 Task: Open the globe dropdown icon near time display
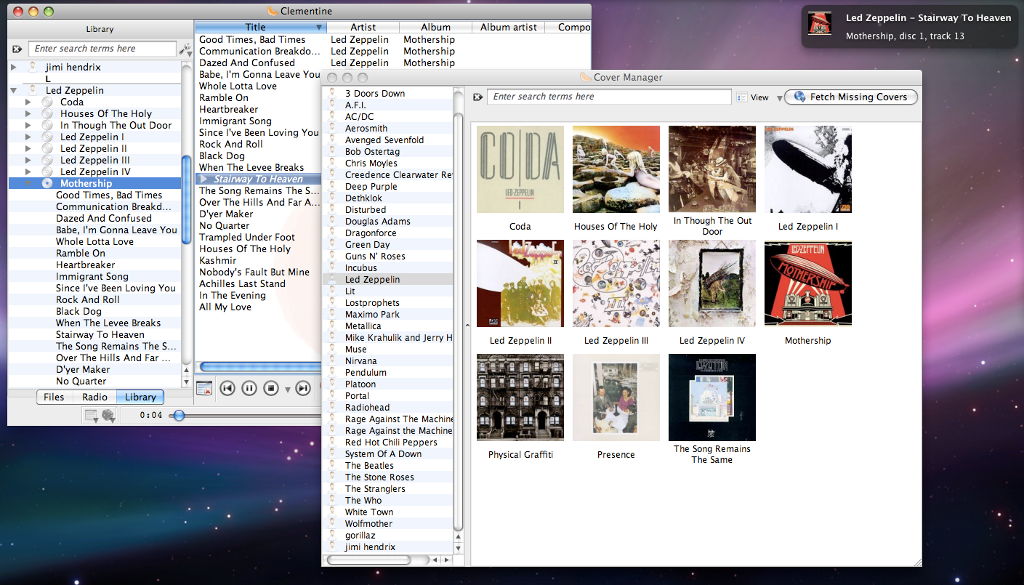click(108, 415)
